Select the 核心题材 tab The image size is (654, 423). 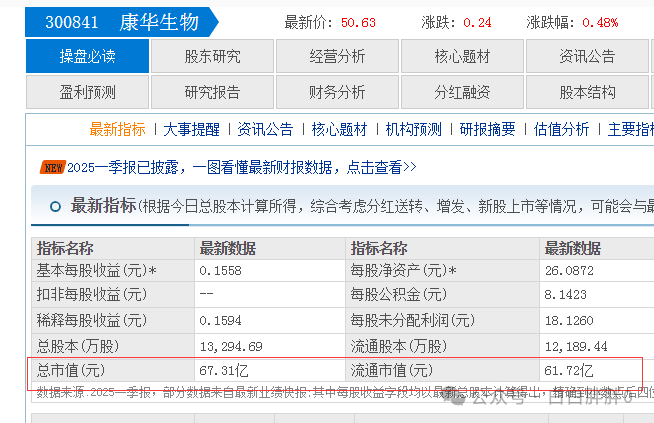pyautogui.click(x=462, y=56)
